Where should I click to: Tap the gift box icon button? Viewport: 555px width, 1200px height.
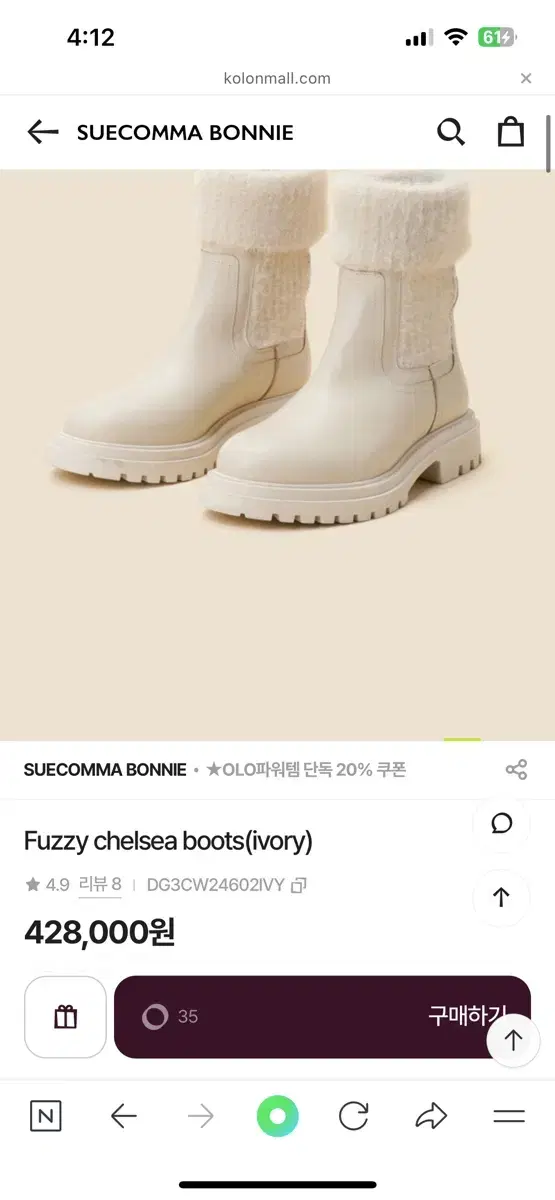tap(65, 1017)
